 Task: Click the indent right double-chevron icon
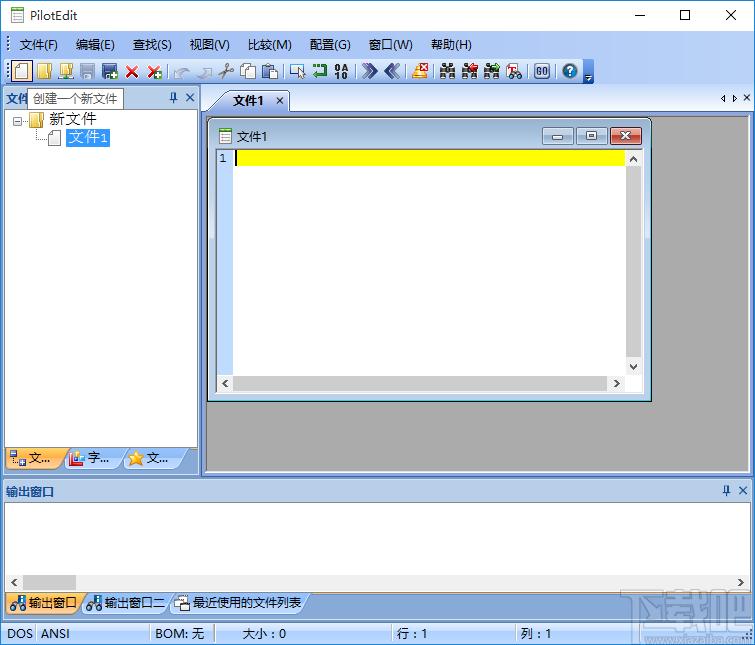pyautogui.click(x=369, y=71)
